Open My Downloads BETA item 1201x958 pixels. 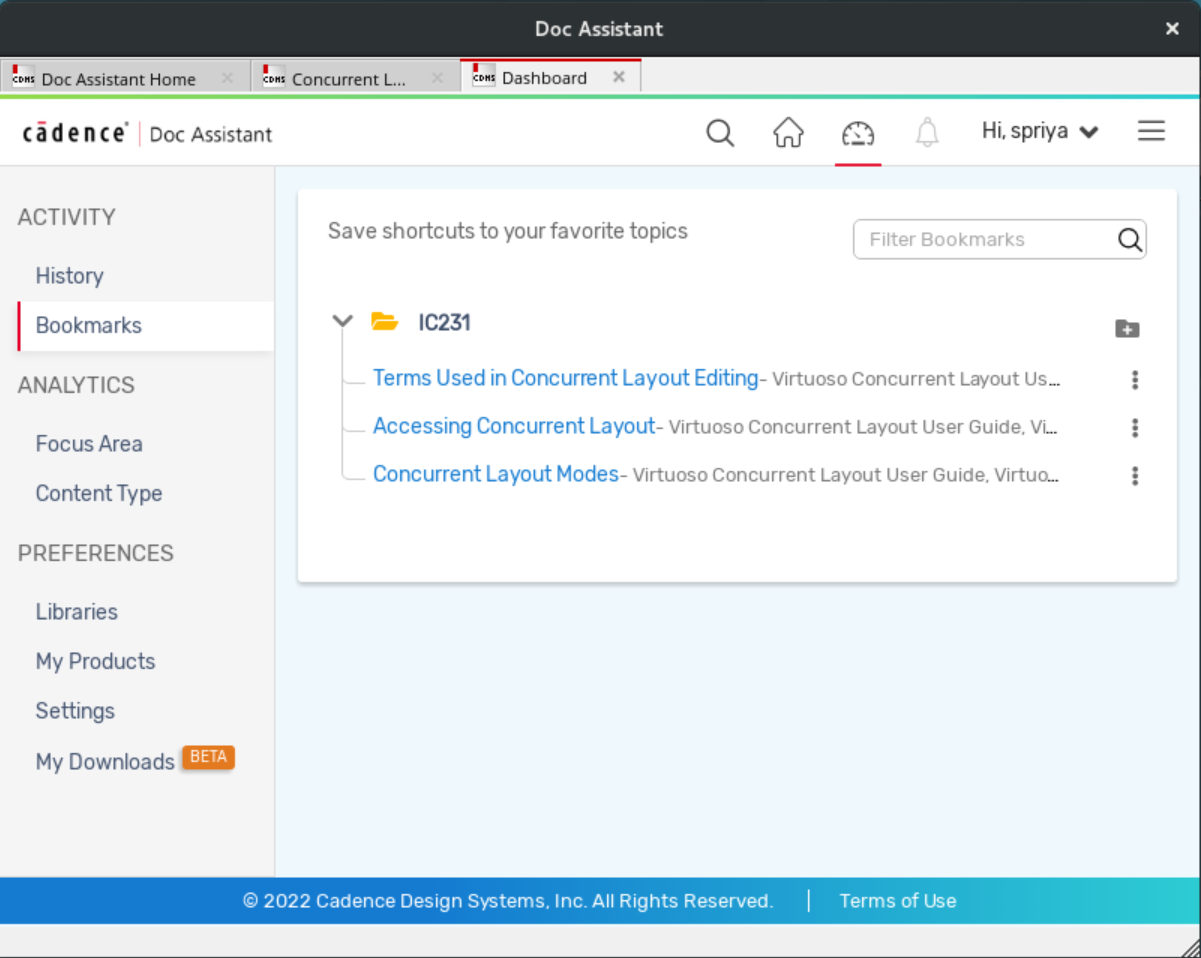pyautogui.click(x=135, y=761)
